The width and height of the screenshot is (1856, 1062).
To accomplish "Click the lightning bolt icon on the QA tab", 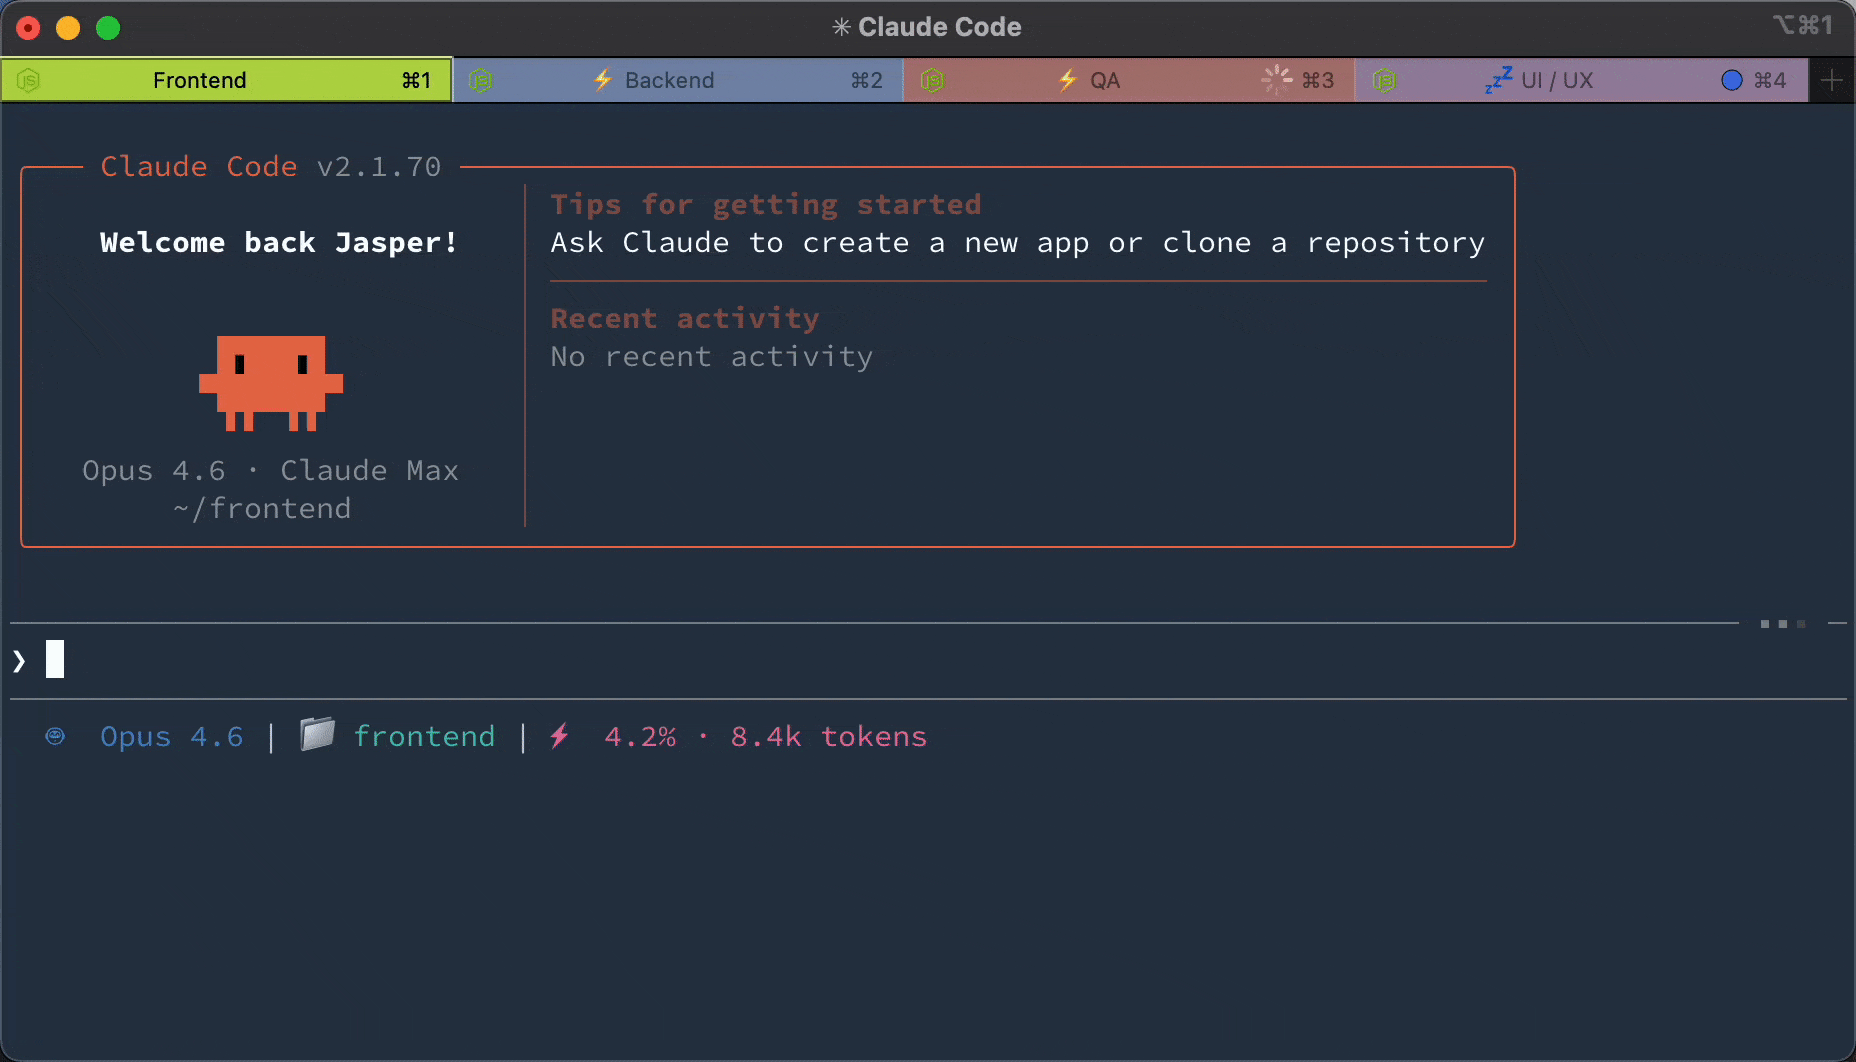I will pyautogui.click(x=1067, y=80).
